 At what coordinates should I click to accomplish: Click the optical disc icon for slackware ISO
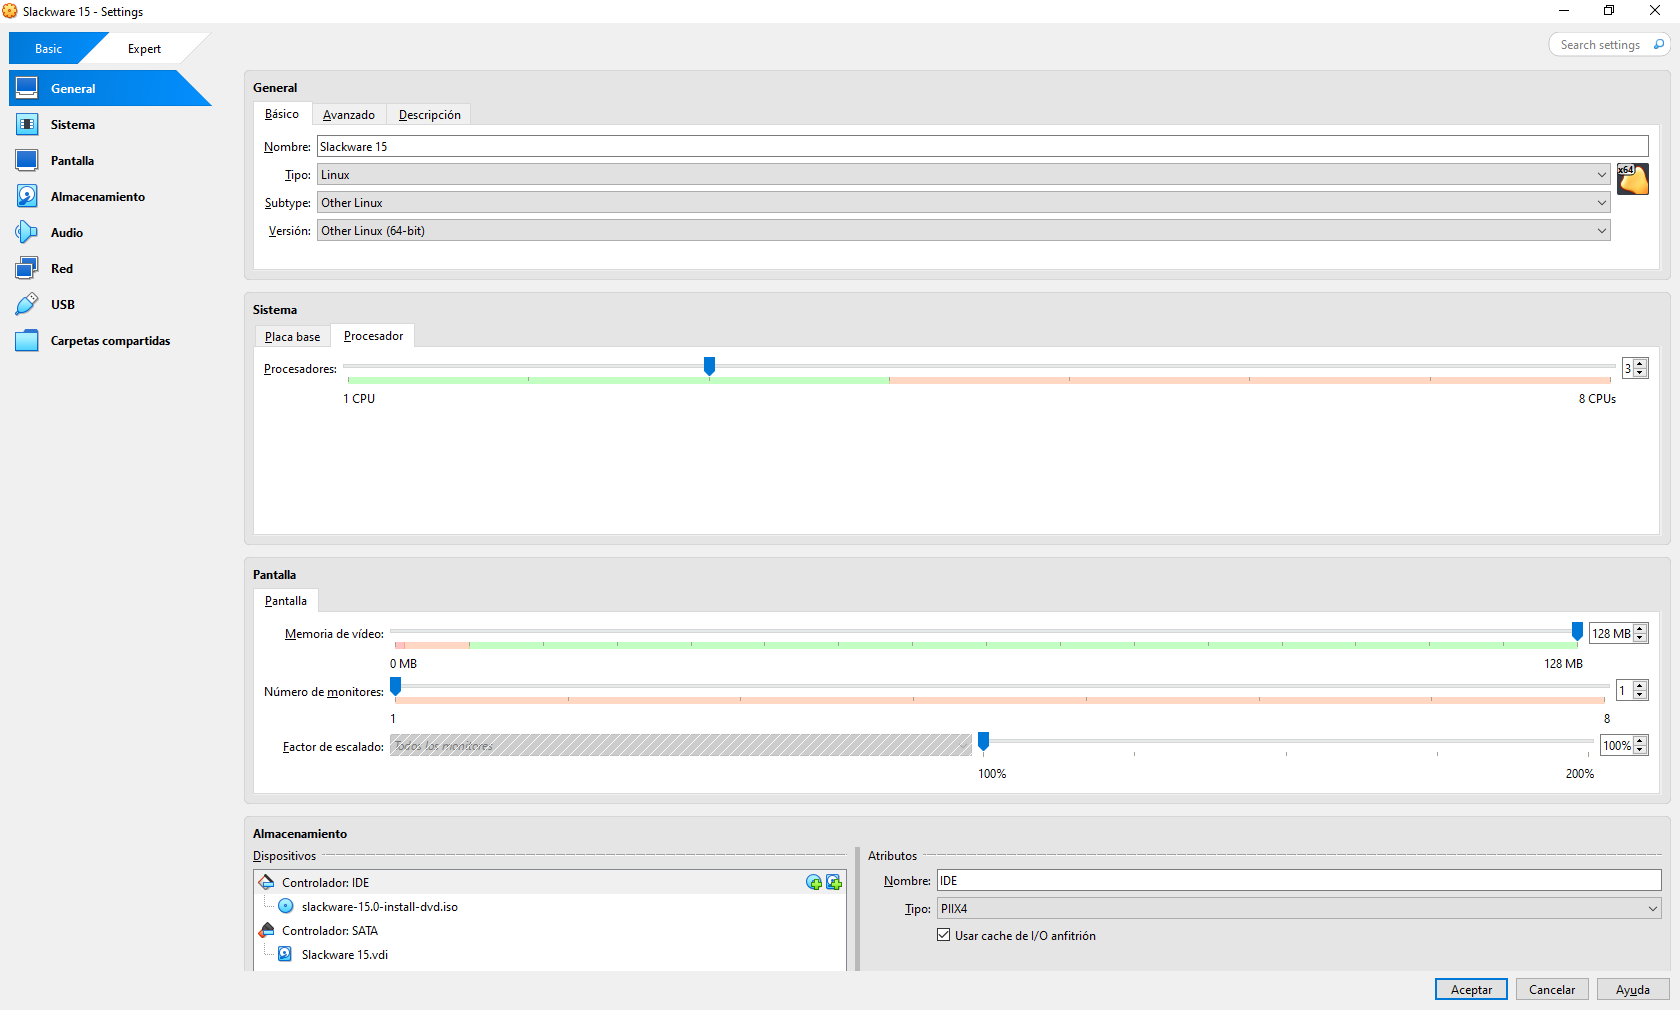(x=286, y=906)
